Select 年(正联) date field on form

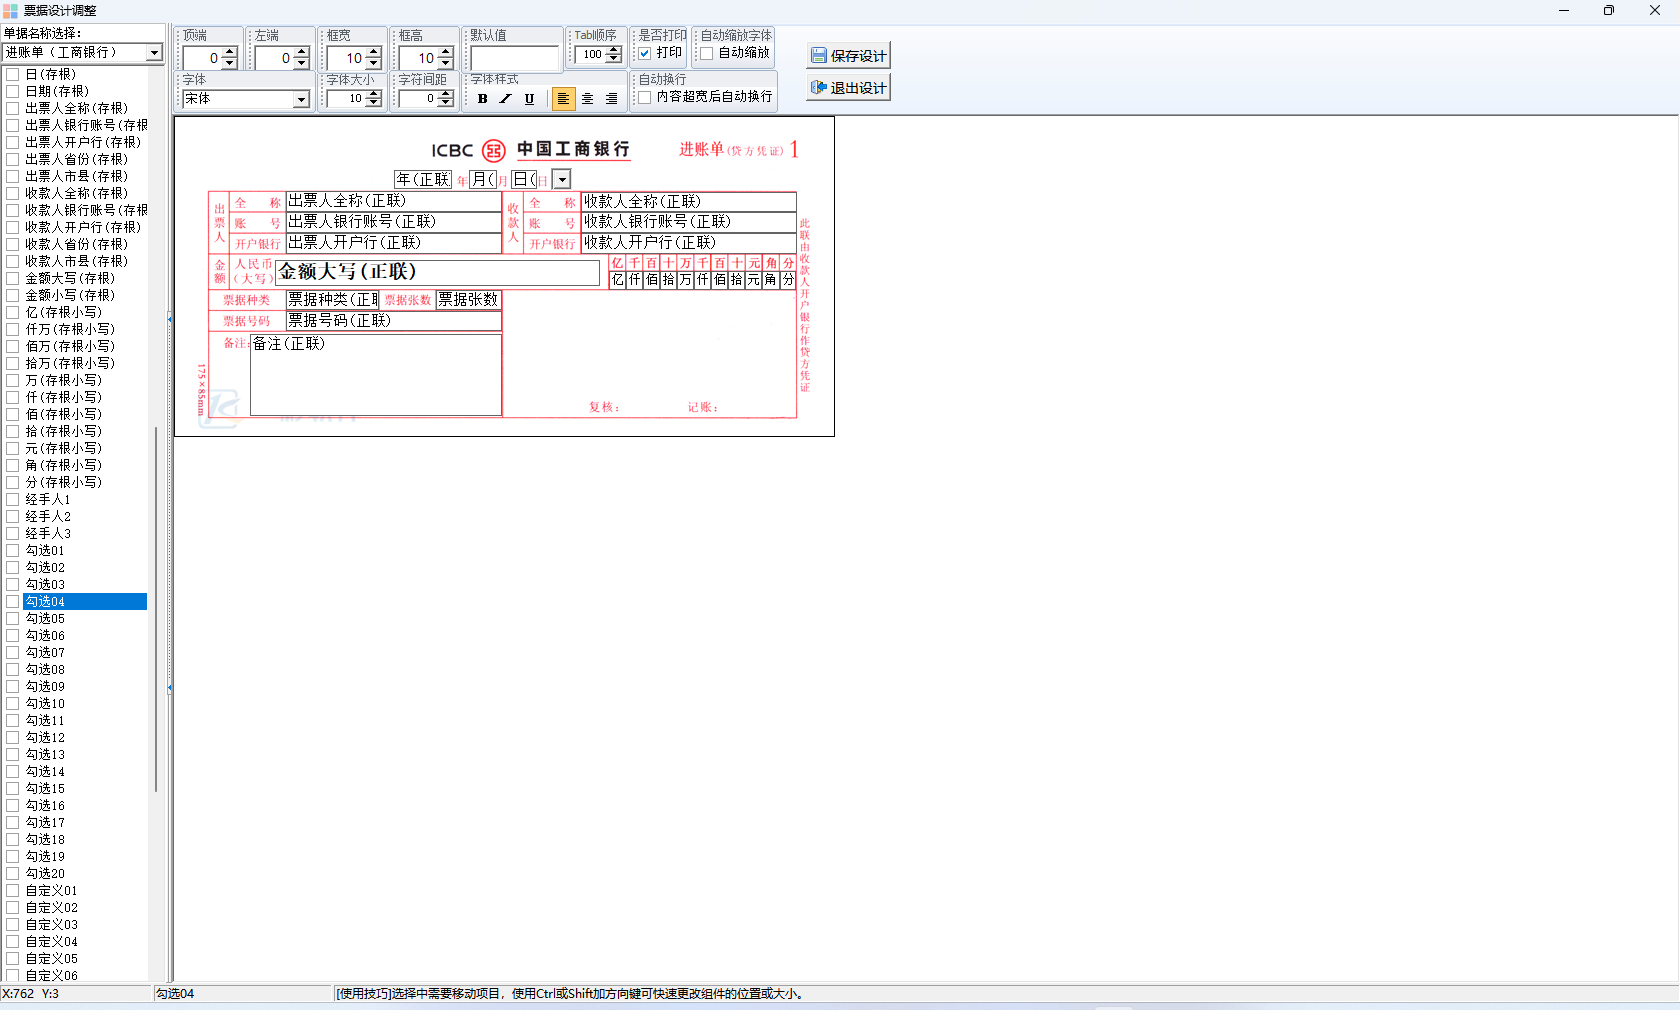tap(423, 179)
